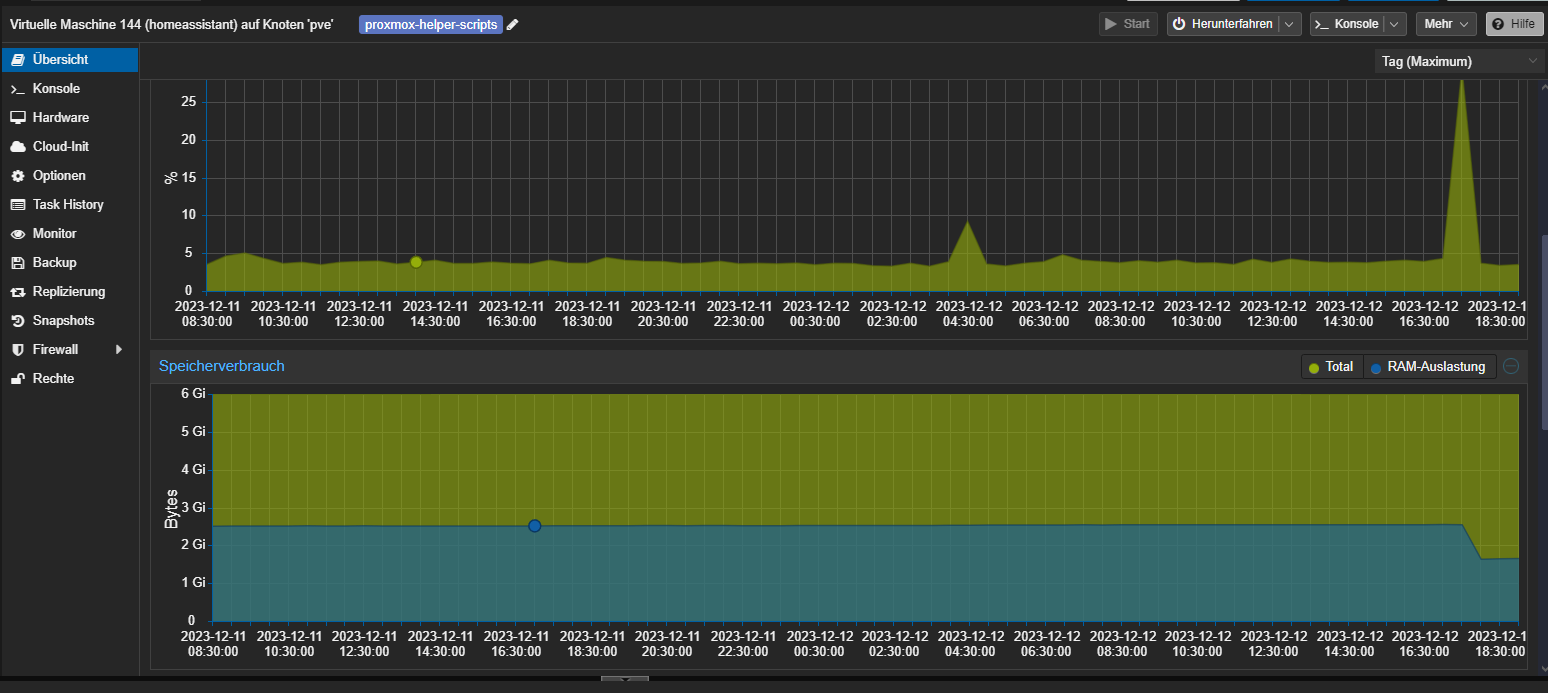The height and width of the screenshot is (693, 1548).
Task: Expand the Firewall submenu arrow
Action: pyautogui.click(x=119, y=350)
